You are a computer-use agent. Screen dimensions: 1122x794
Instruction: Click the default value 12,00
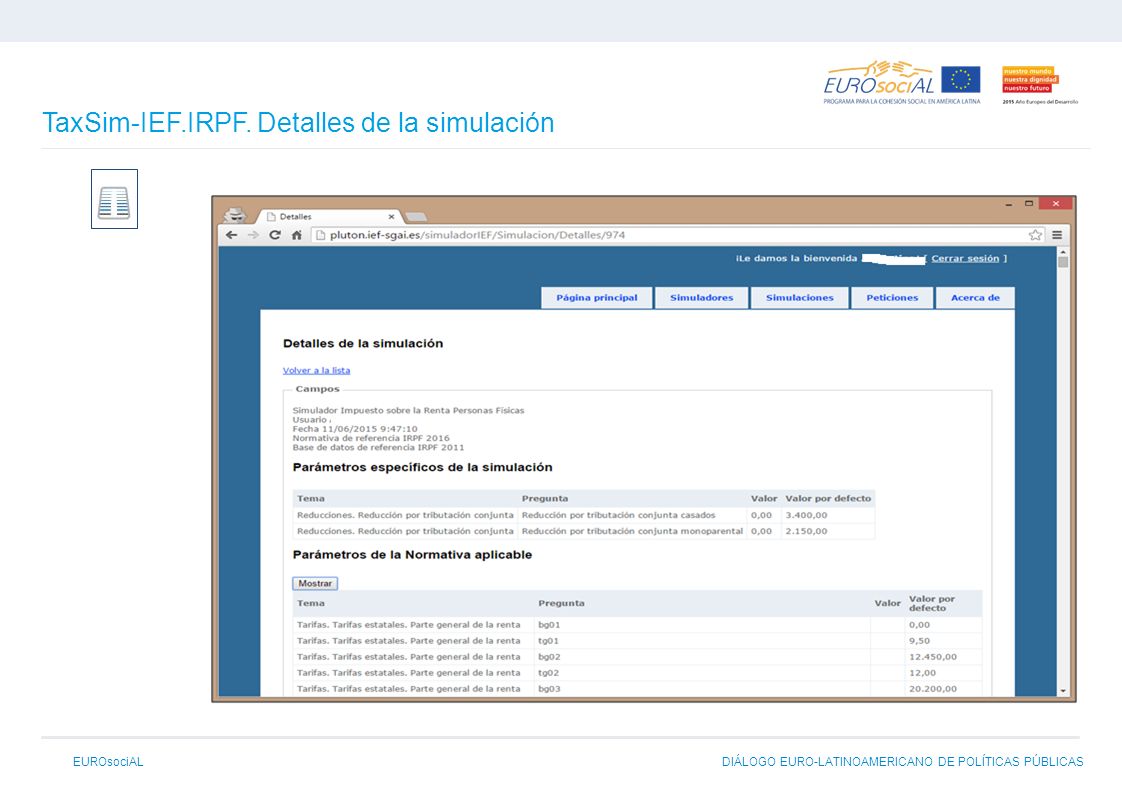click(922, 672)
